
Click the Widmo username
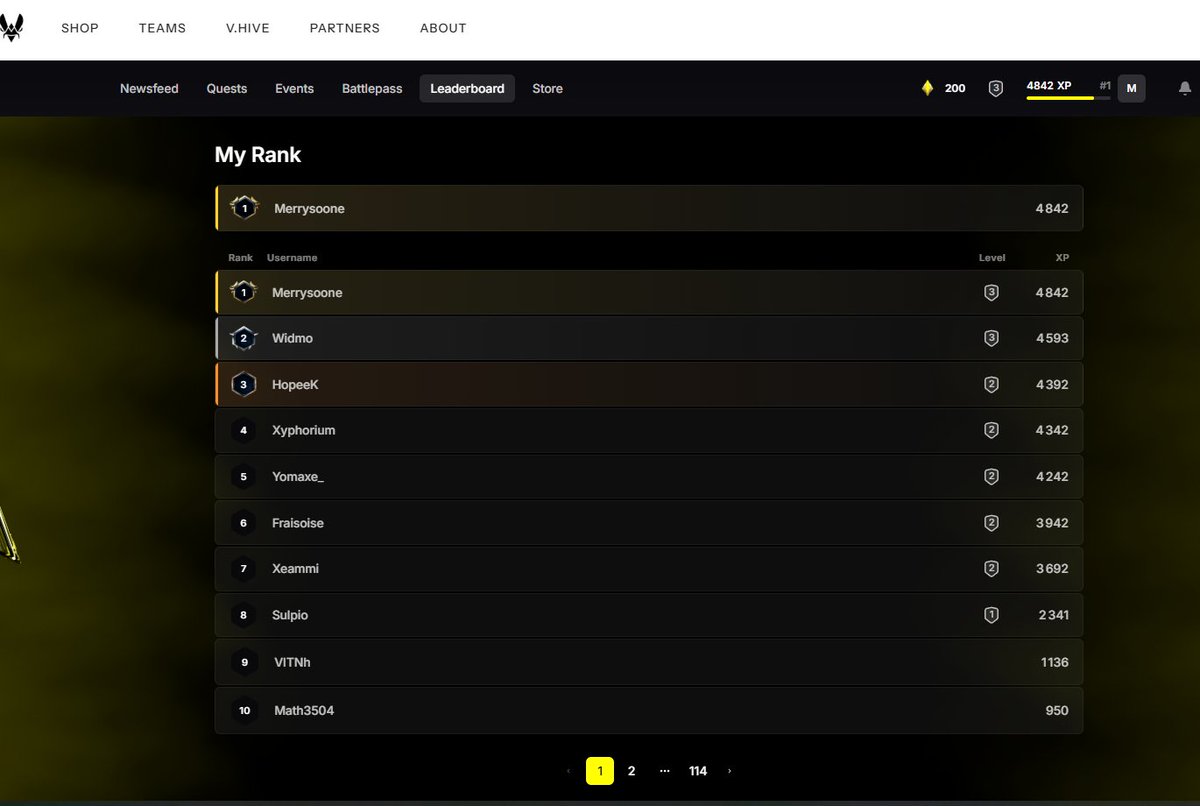click(292, 338)
